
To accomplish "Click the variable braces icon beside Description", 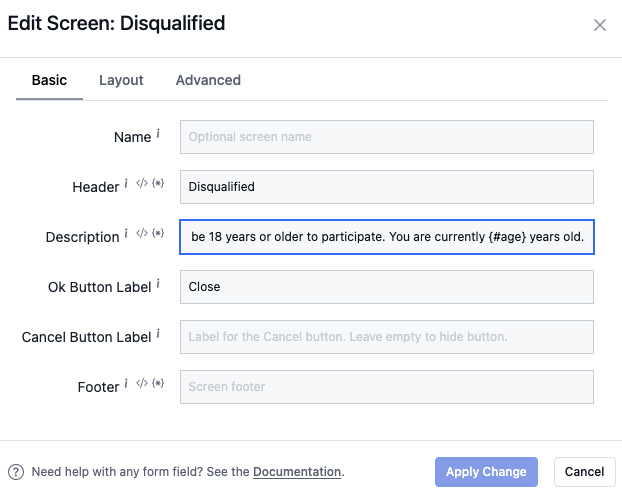I will pyautogui.click(x=158, y=235).
